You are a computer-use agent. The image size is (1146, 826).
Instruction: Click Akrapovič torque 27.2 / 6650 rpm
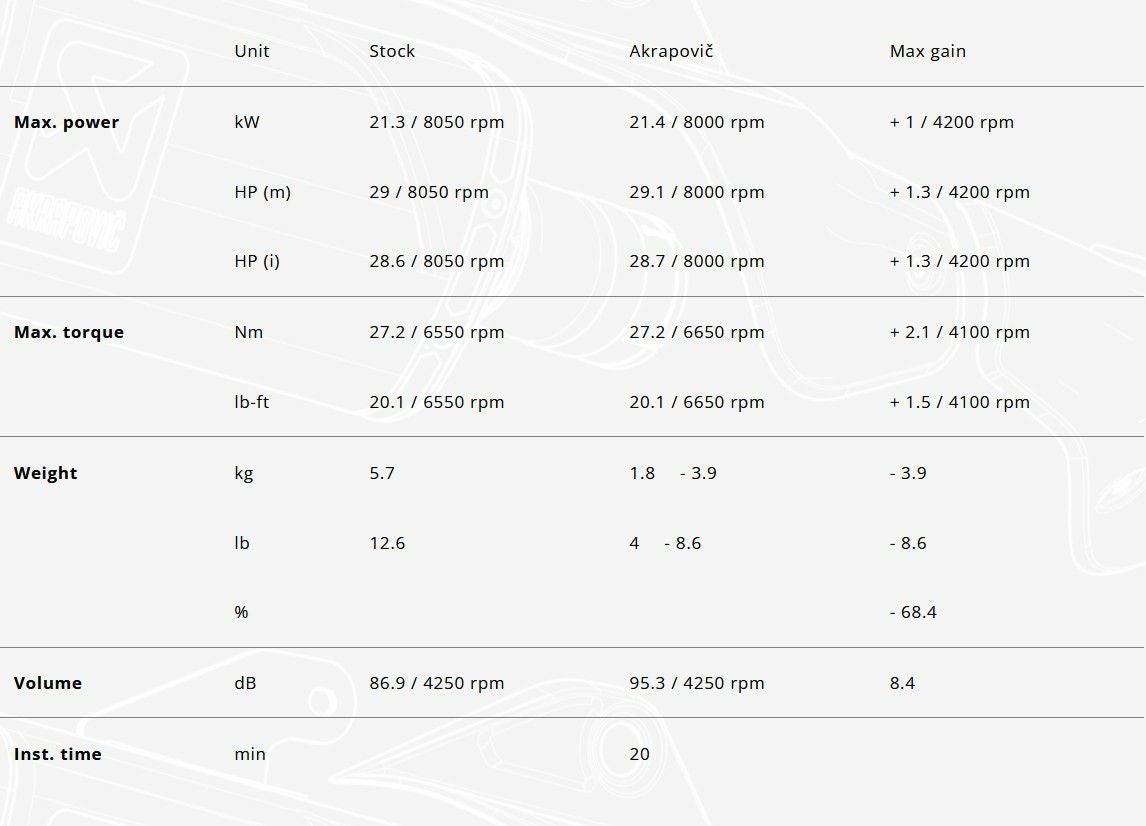(x=696, y=332)
